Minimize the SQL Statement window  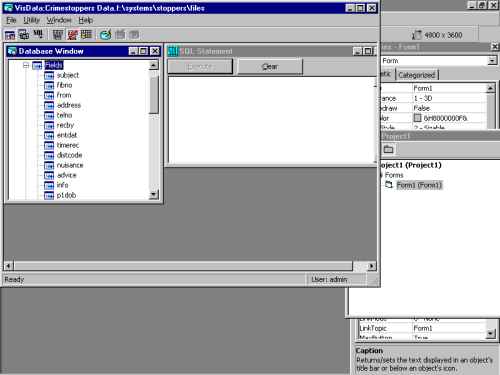pos(358,51)
